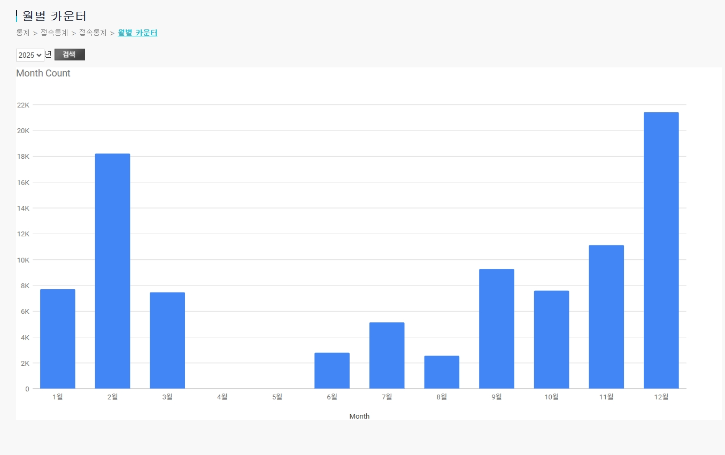
Task: Click the 9월 bar
Action: [x=497, y=329]
